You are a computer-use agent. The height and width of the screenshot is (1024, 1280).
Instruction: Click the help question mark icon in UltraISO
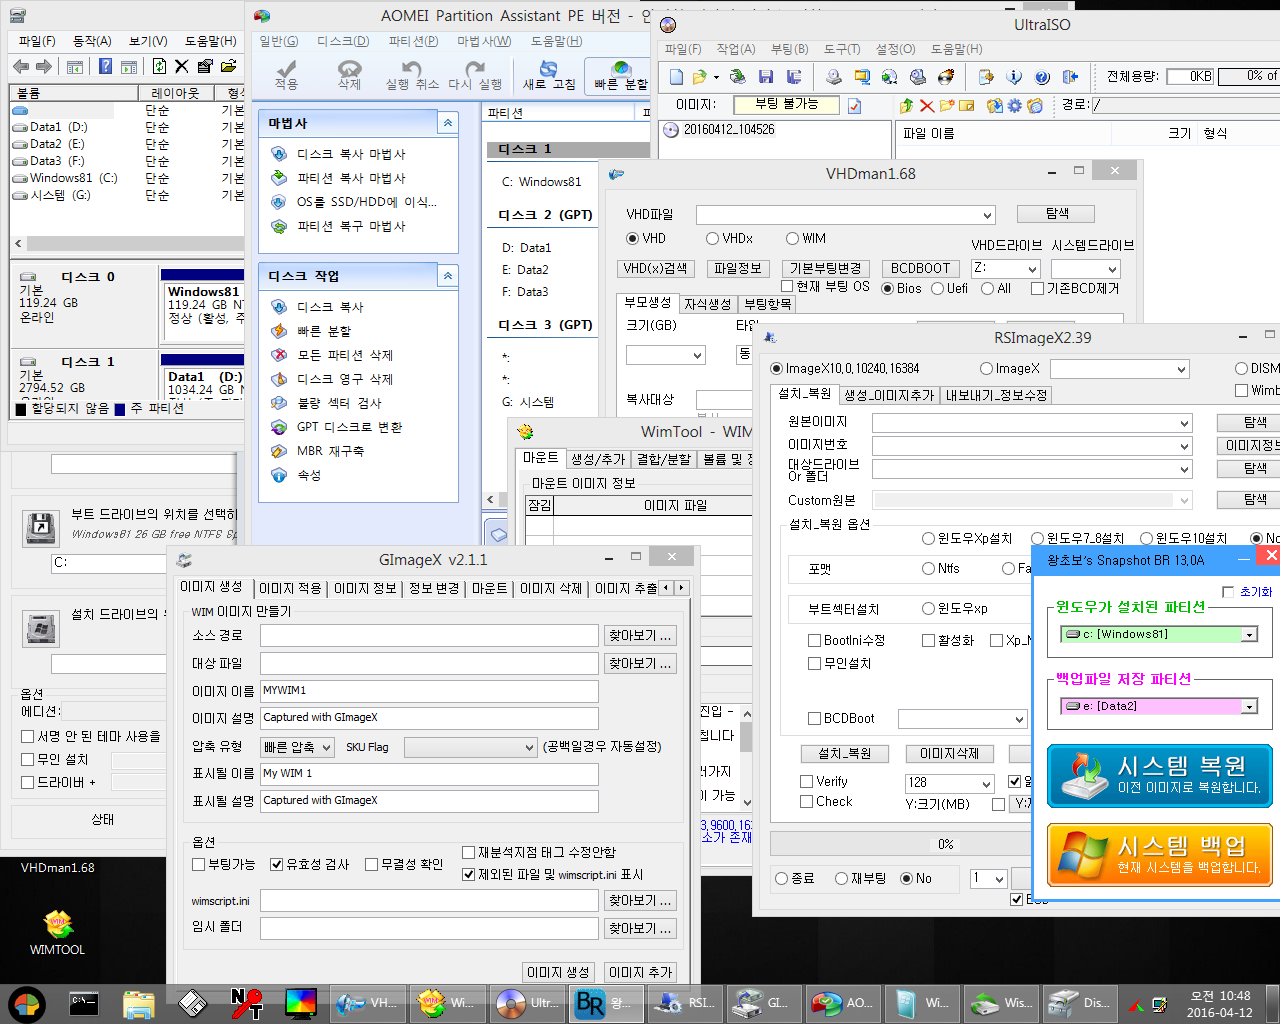(x=1042, y=77)
